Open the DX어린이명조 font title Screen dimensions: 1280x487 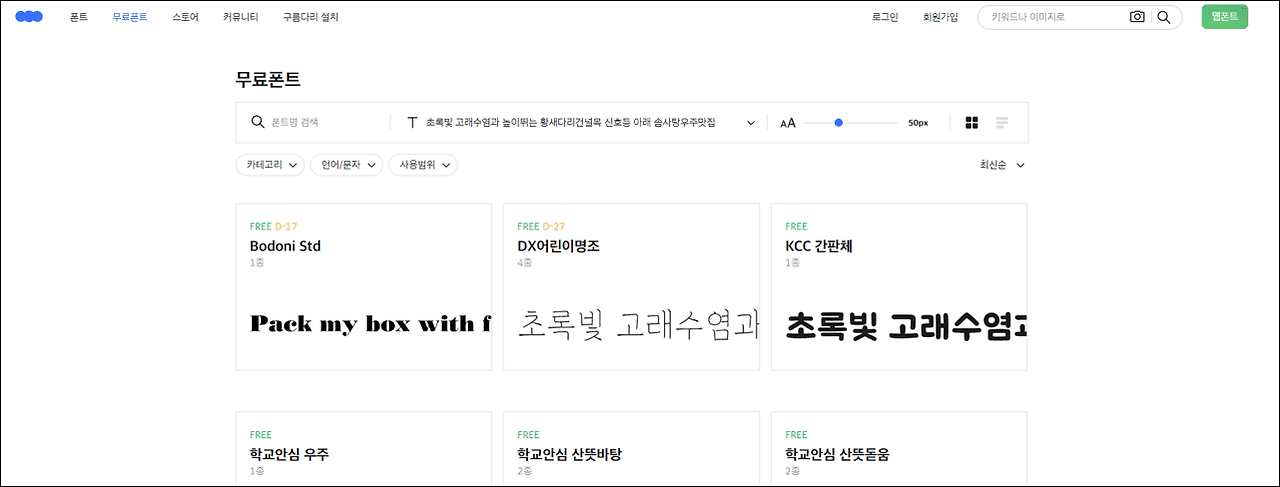tap(558, 246)
